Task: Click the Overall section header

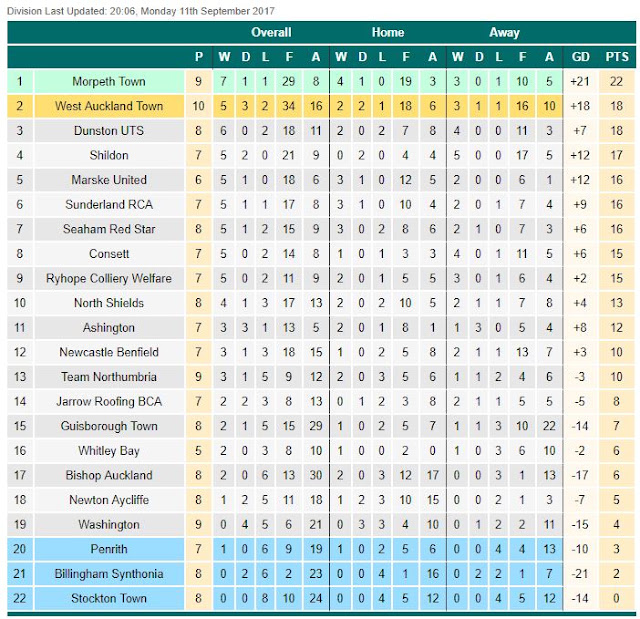Action: pyautogui.click(x=271, y=33)
